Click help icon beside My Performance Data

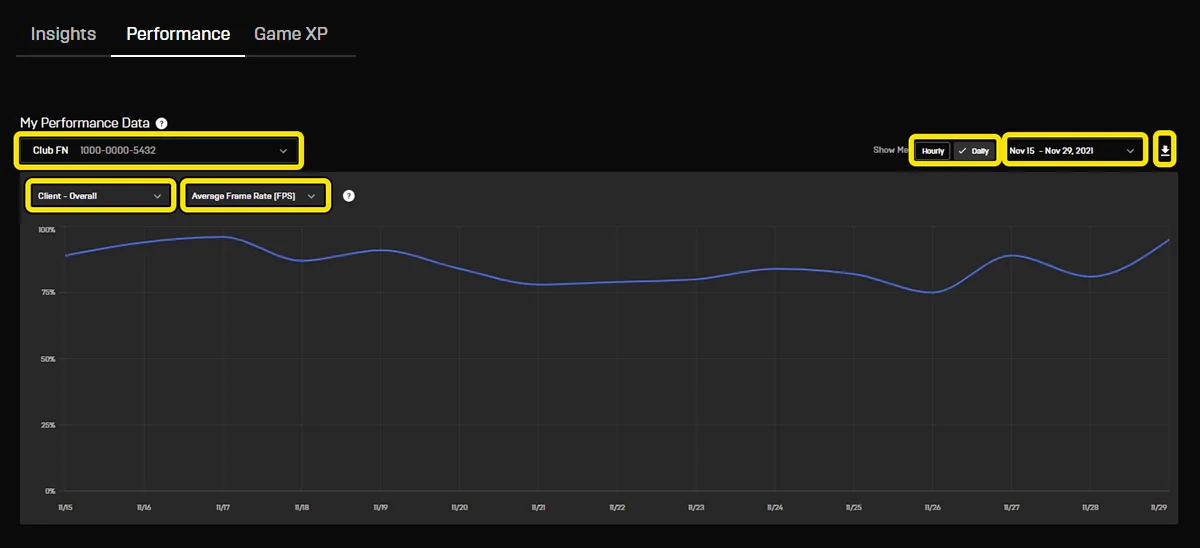(162, 123)
